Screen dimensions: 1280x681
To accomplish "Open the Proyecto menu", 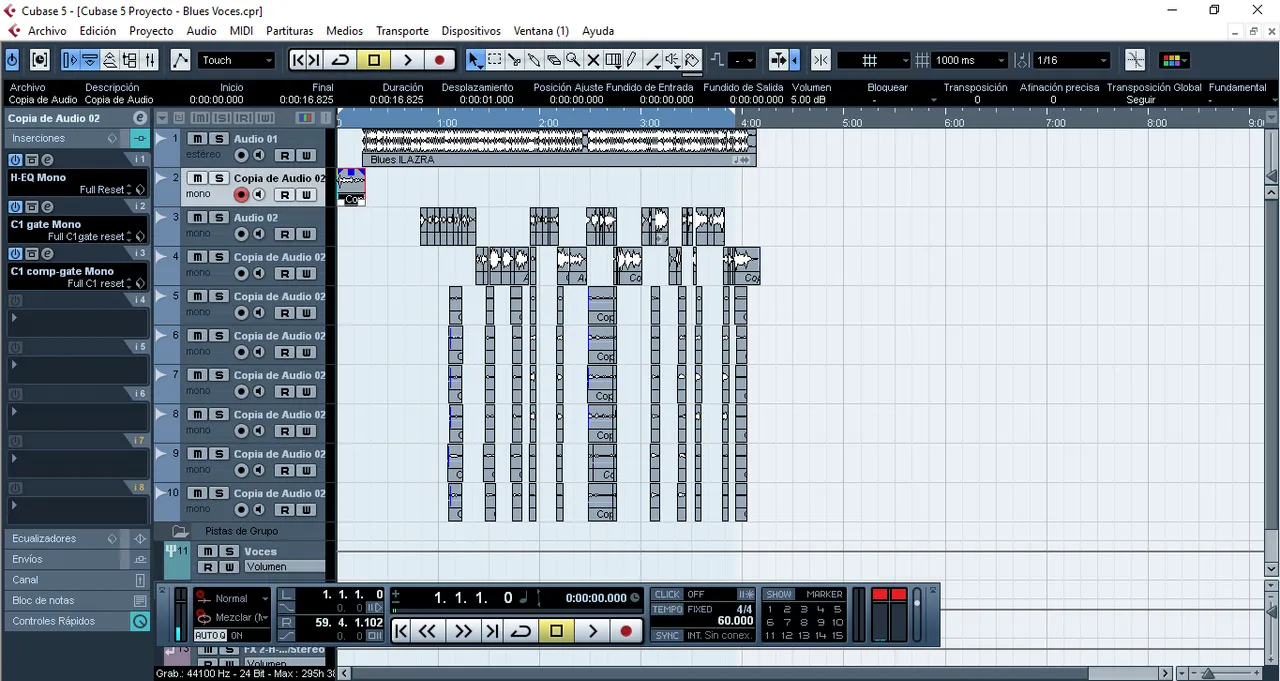I will click(151, 31).
